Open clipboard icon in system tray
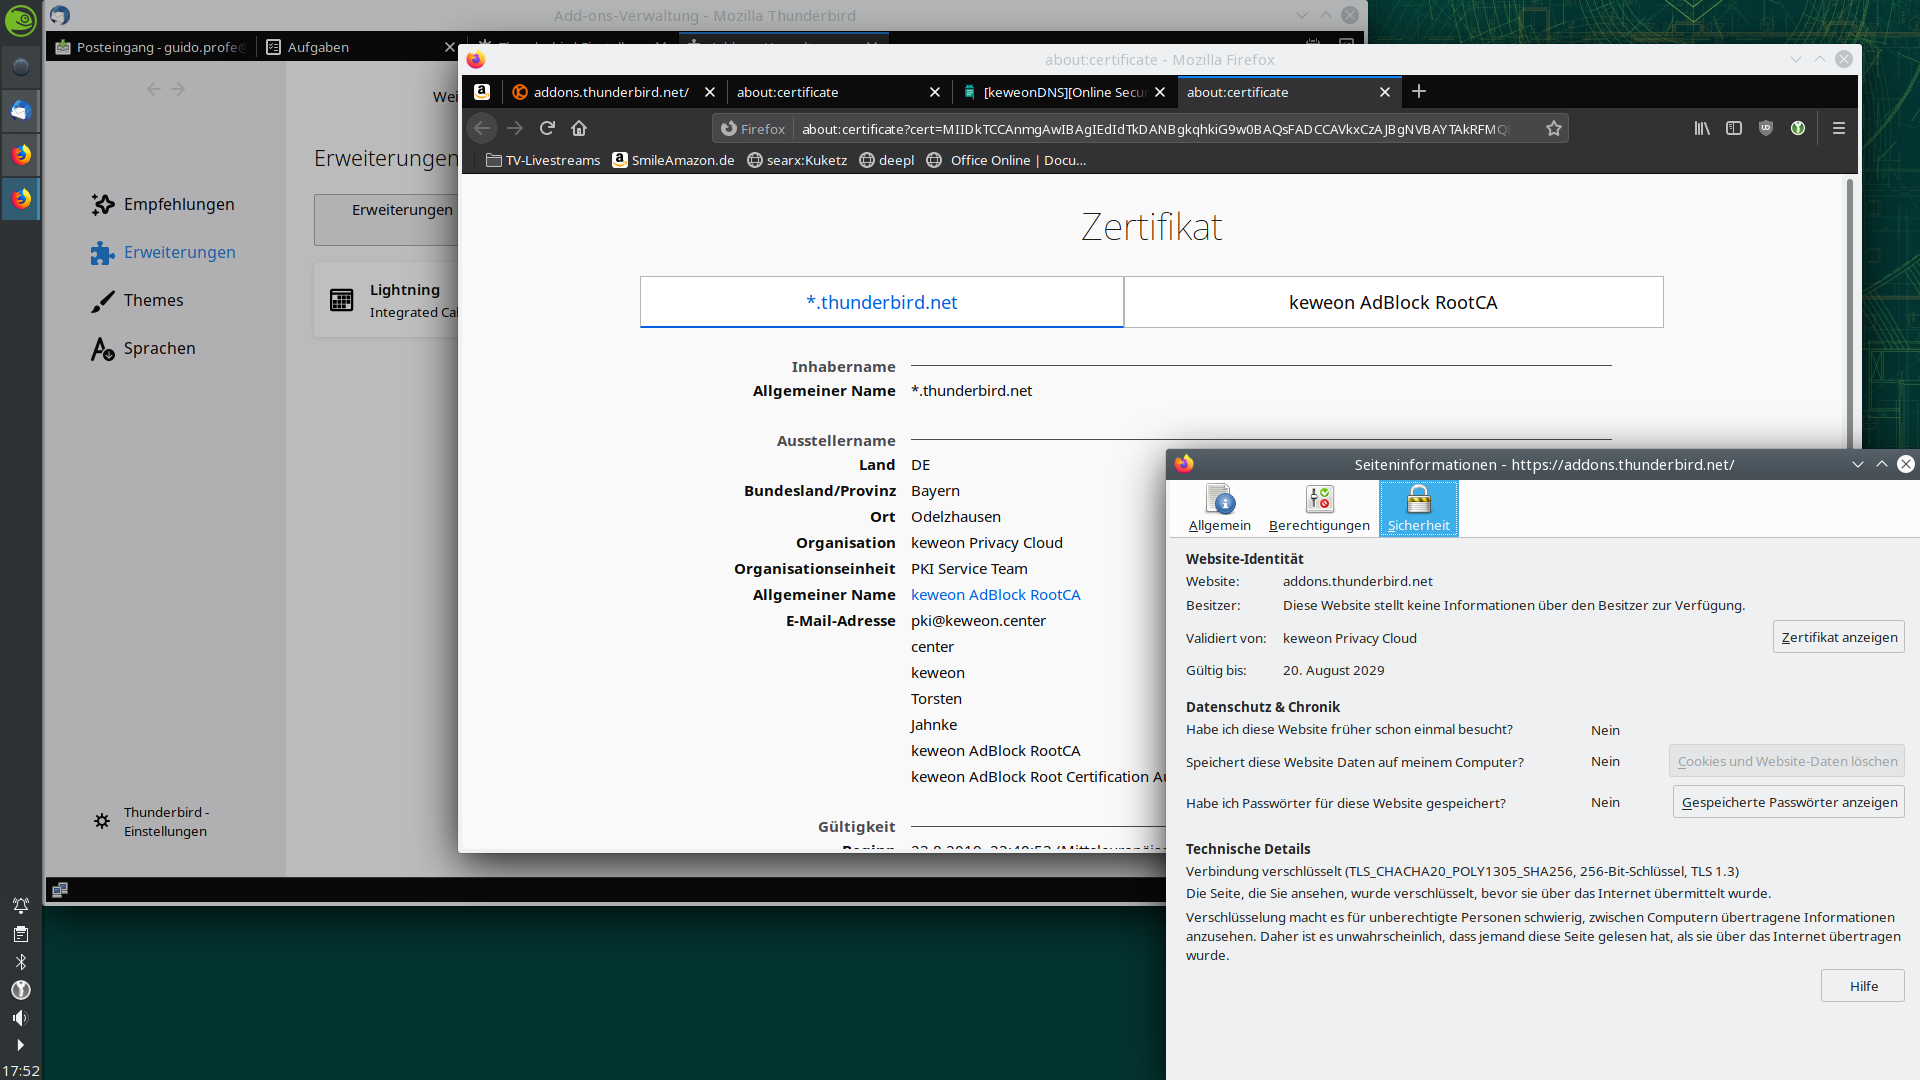The image size is (1920, 1080). (21, 934)
